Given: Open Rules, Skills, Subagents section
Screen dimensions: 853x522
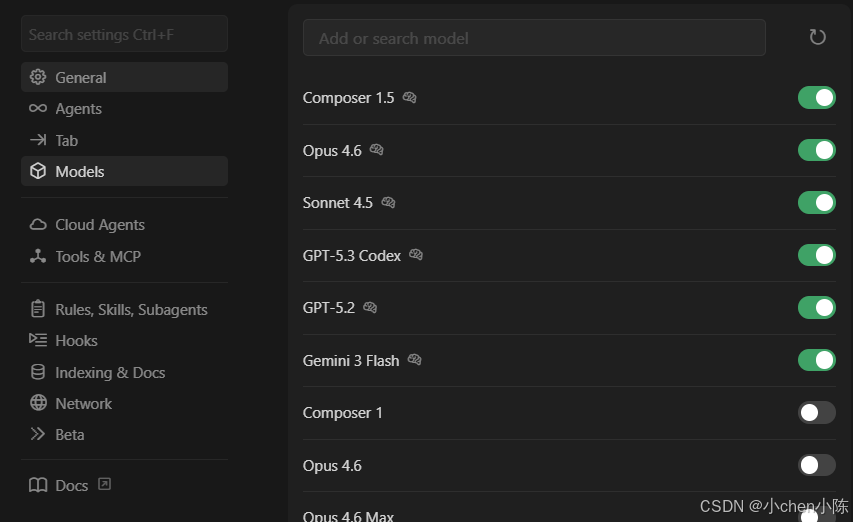Looking at the screenshot, I should (x=124, y=309).
